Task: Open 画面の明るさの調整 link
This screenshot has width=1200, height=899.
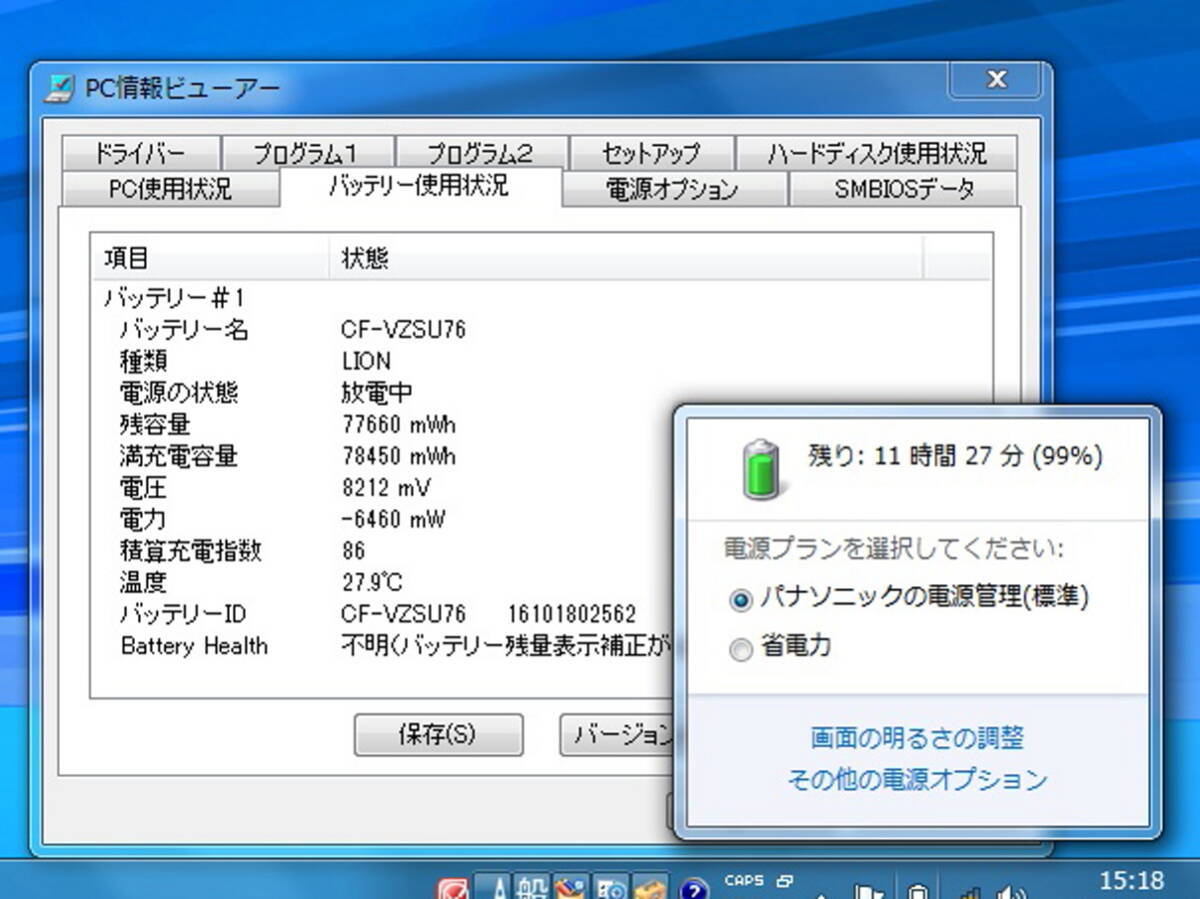Action: click(x=917, y=739)
